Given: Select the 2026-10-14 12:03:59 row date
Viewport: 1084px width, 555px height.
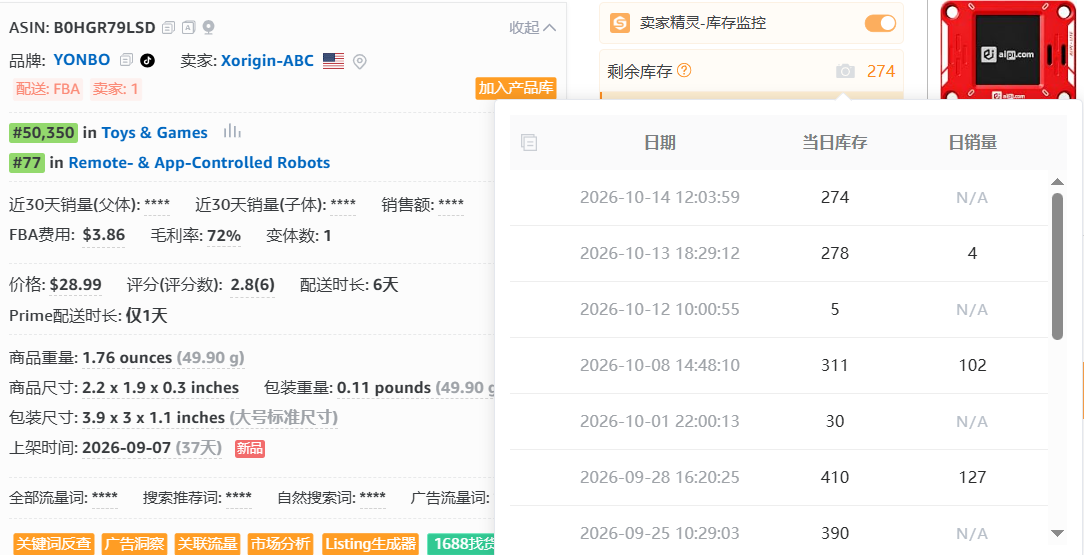Looking at the screenshot, I should (660, 198).
